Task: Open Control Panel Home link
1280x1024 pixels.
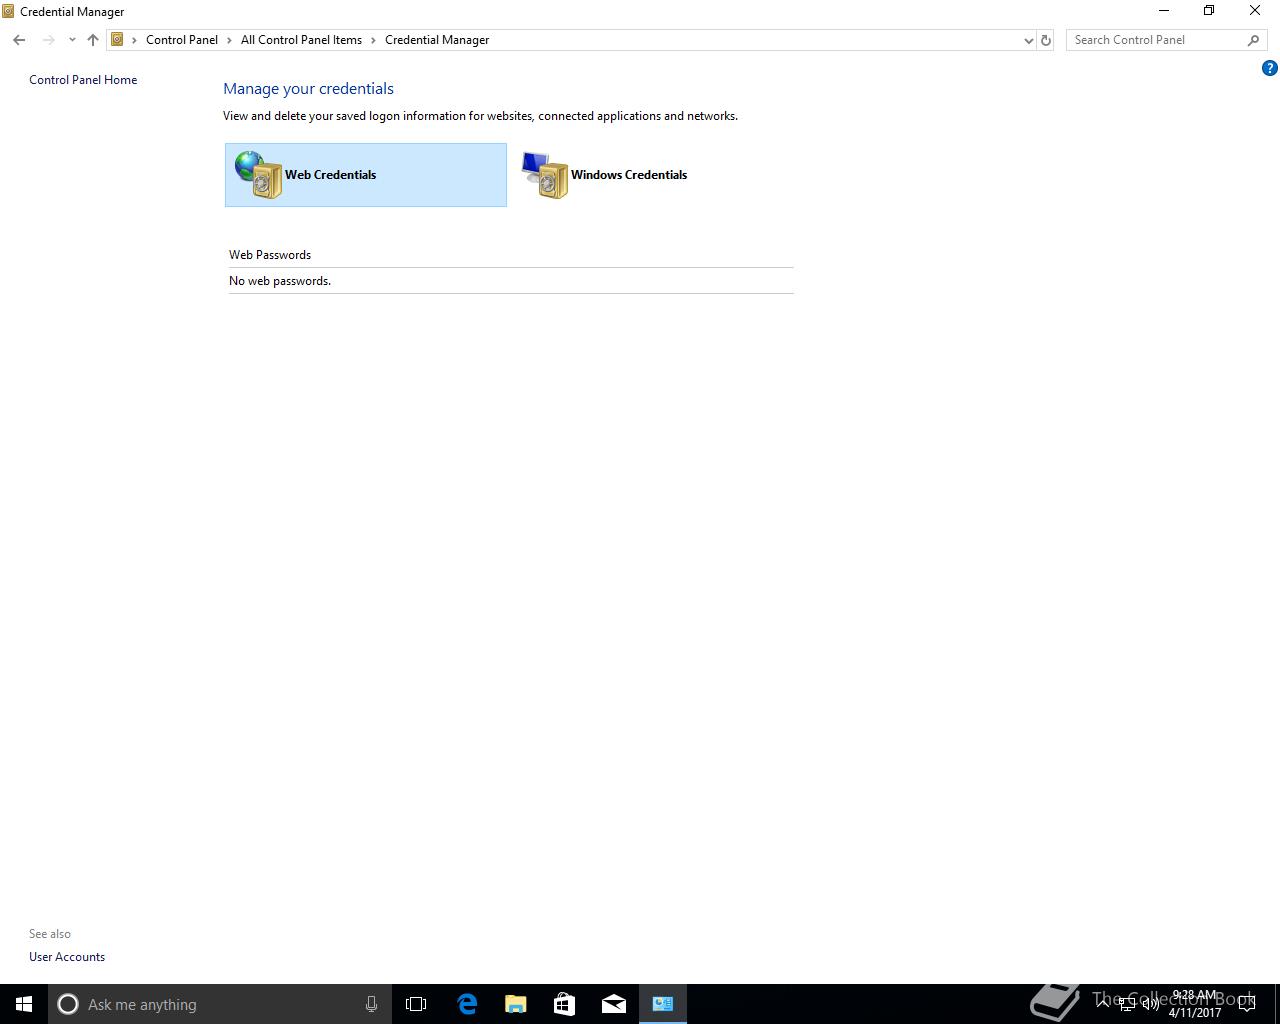Action: [x=83, y=80]
